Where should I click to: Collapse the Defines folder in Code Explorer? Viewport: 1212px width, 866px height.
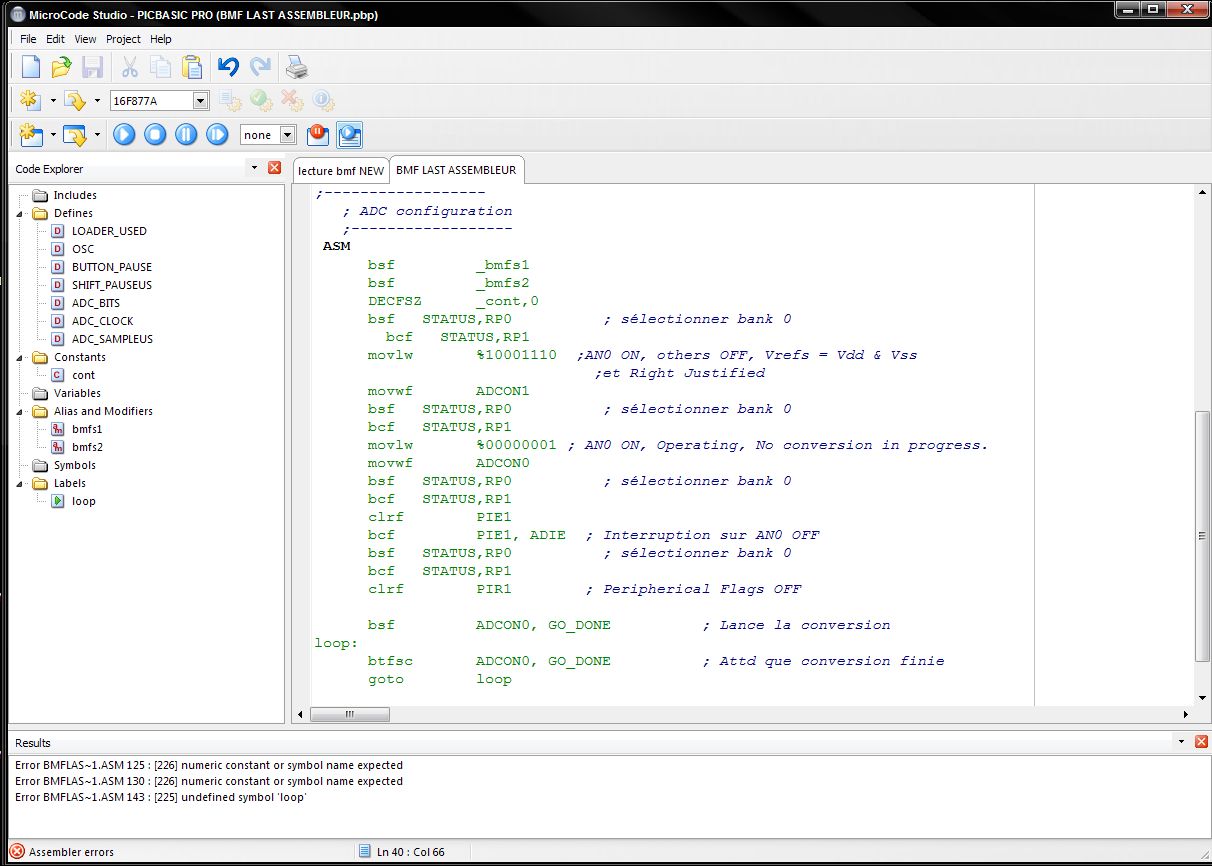[21, 213]
